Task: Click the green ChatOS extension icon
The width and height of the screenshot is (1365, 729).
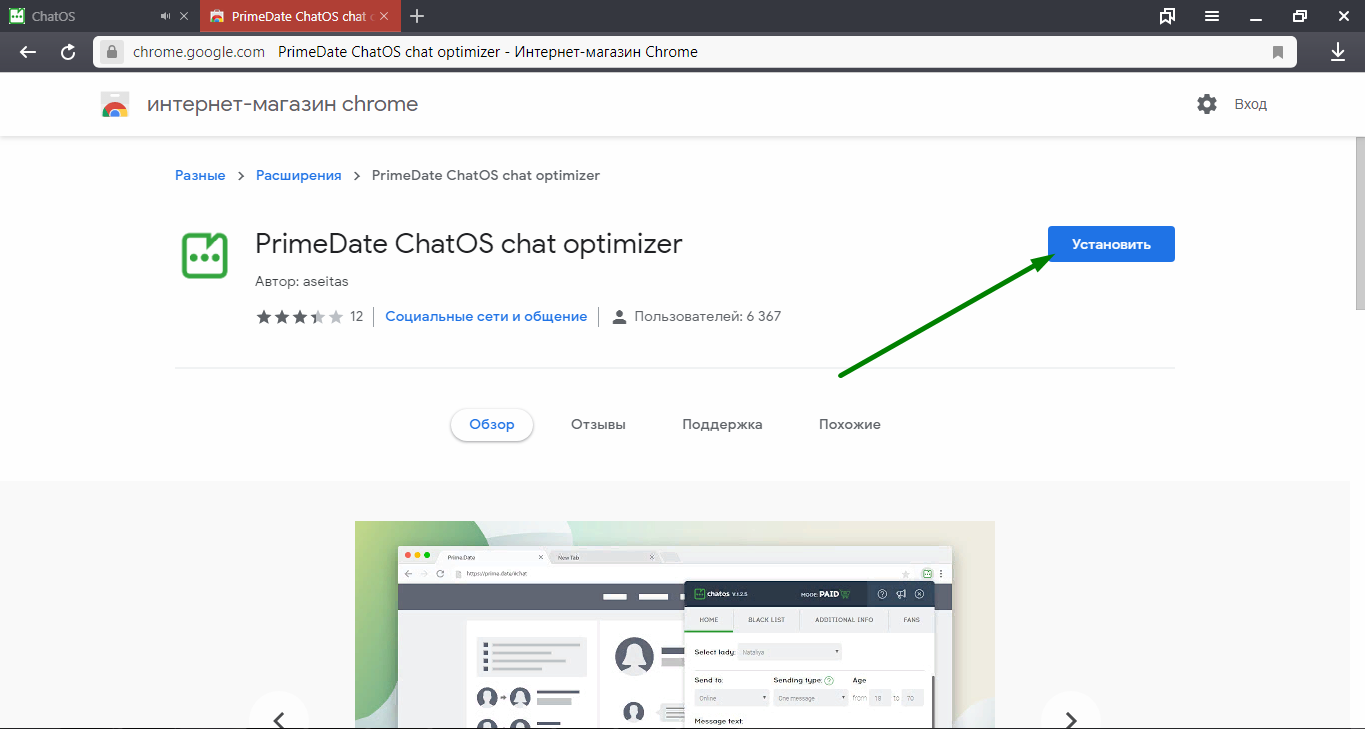Action: coord(205,255)
